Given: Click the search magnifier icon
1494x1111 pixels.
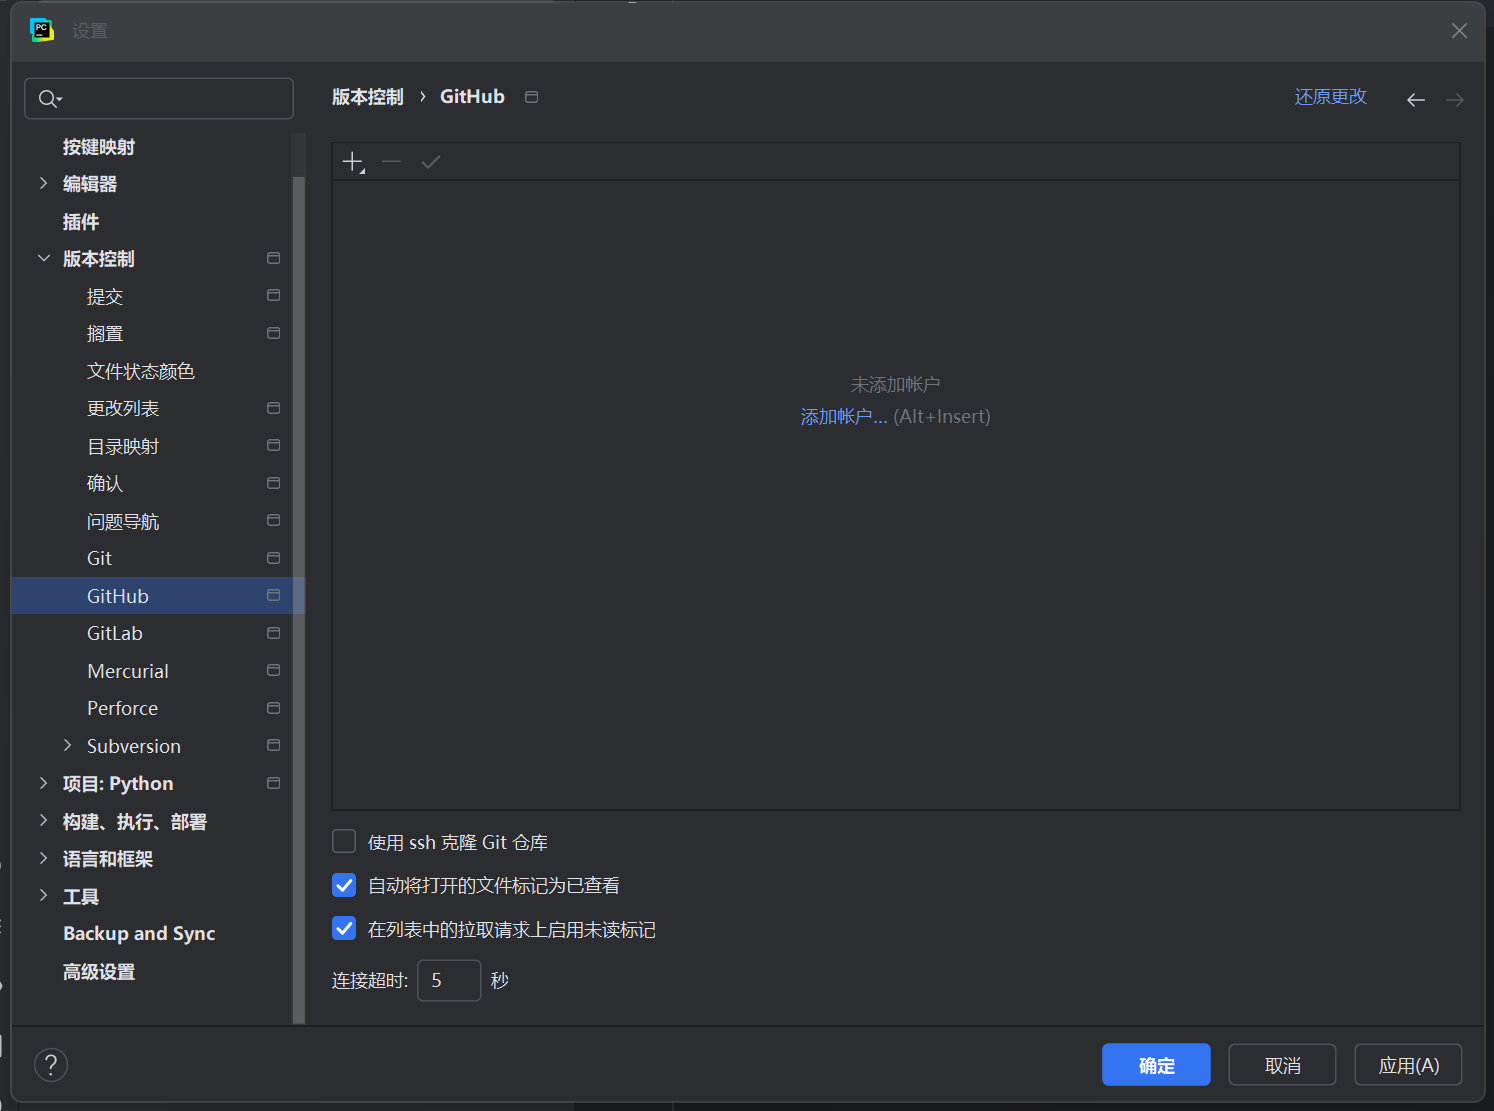Looking at the screenshot, I should point(49,98).
